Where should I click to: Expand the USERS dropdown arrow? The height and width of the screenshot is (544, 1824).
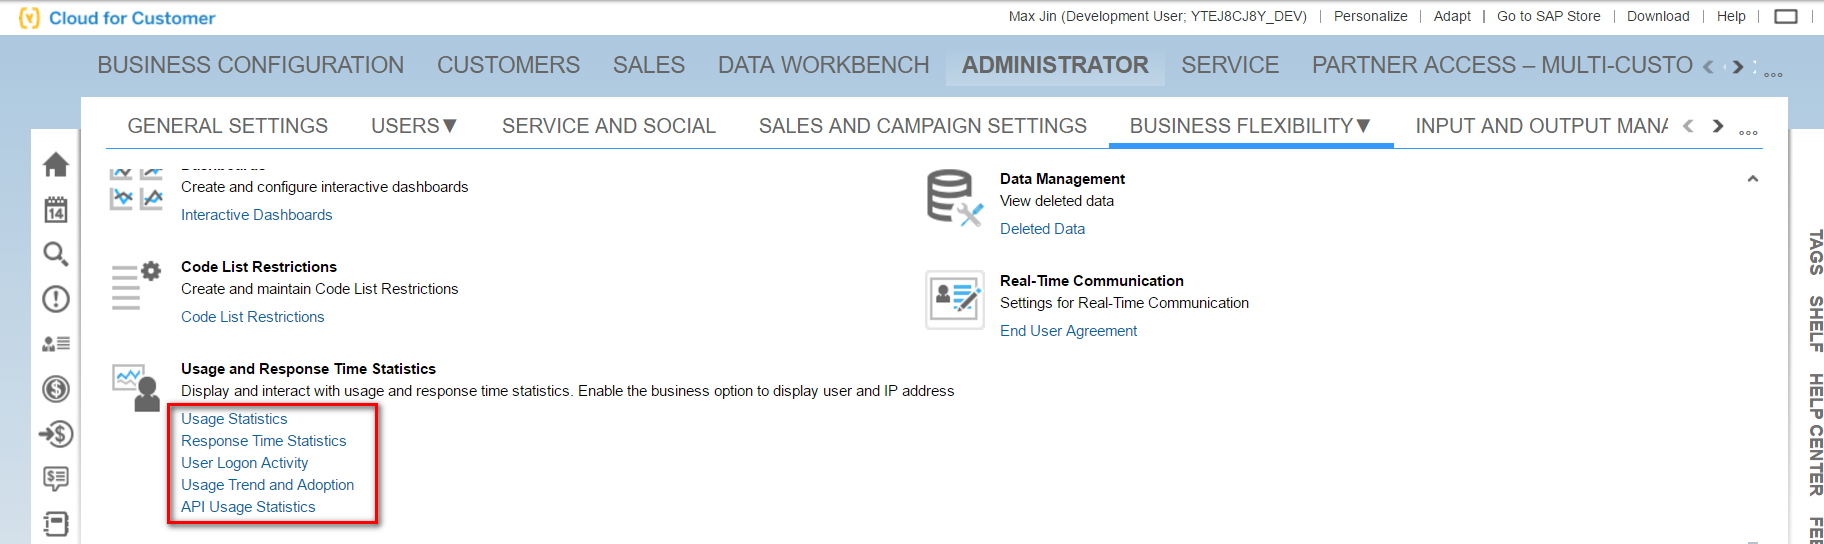[x=450, y=126]
